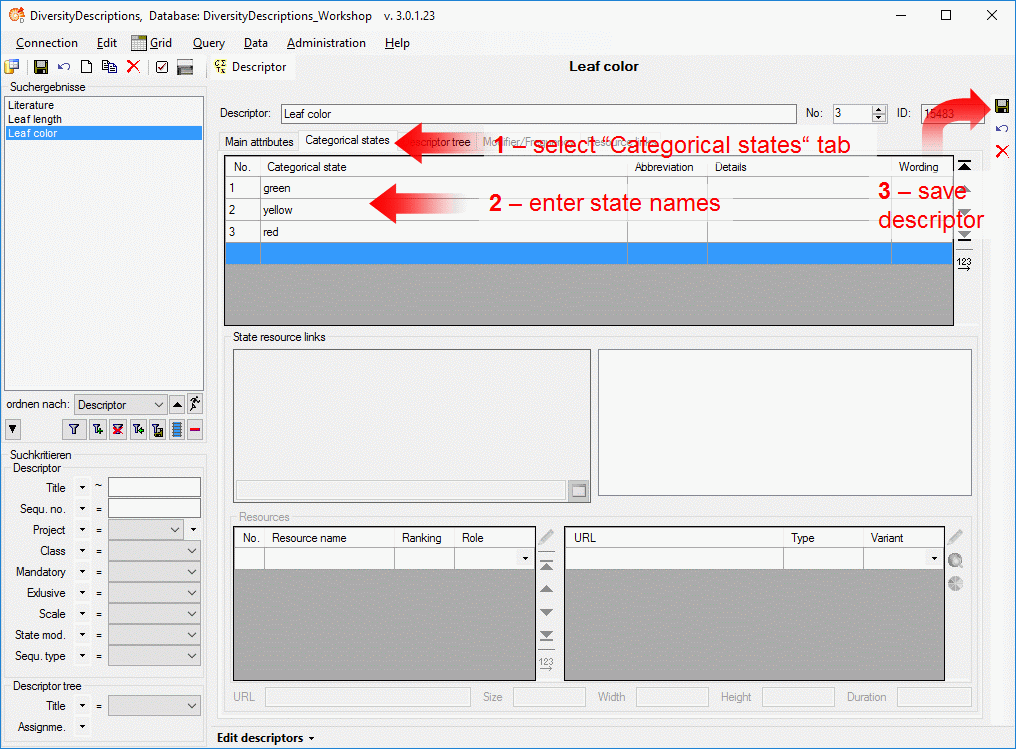Open the Help menu
This screenshot has height=749, width=1016.
coord(397,43)
